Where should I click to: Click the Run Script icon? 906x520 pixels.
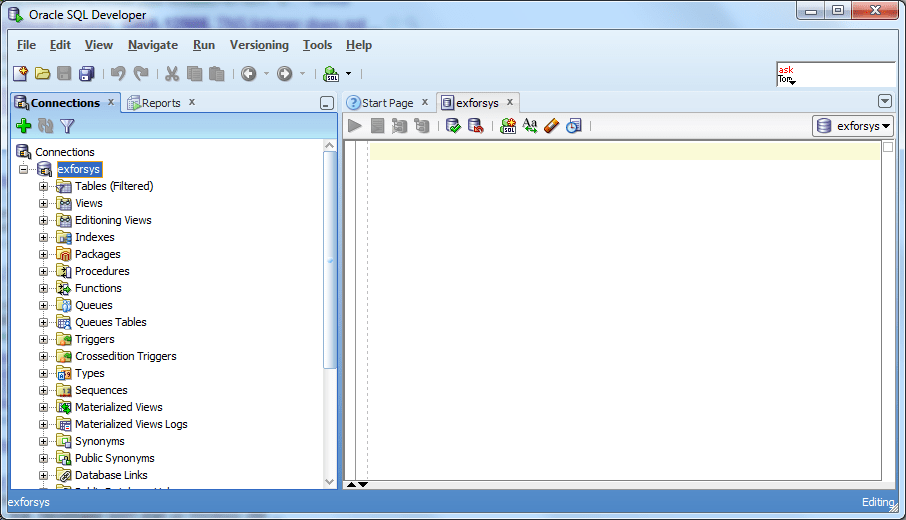click(377, 125)
